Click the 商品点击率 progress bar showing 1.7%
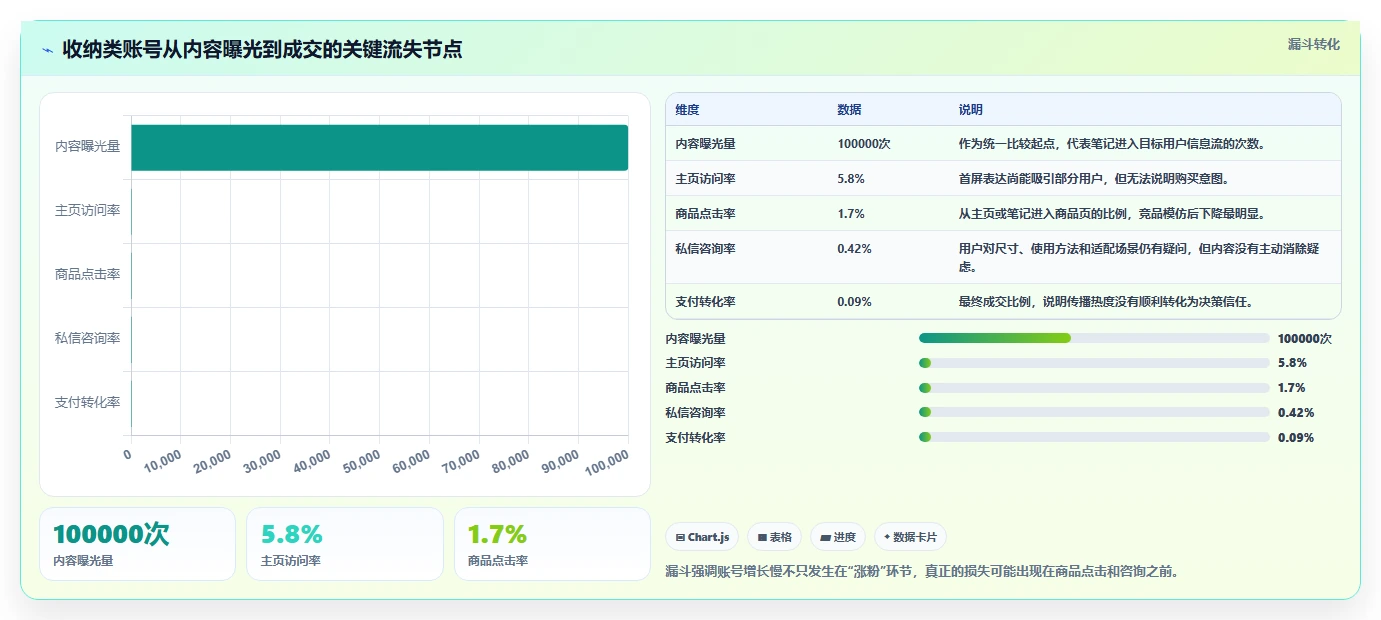 pos(1094,388)
